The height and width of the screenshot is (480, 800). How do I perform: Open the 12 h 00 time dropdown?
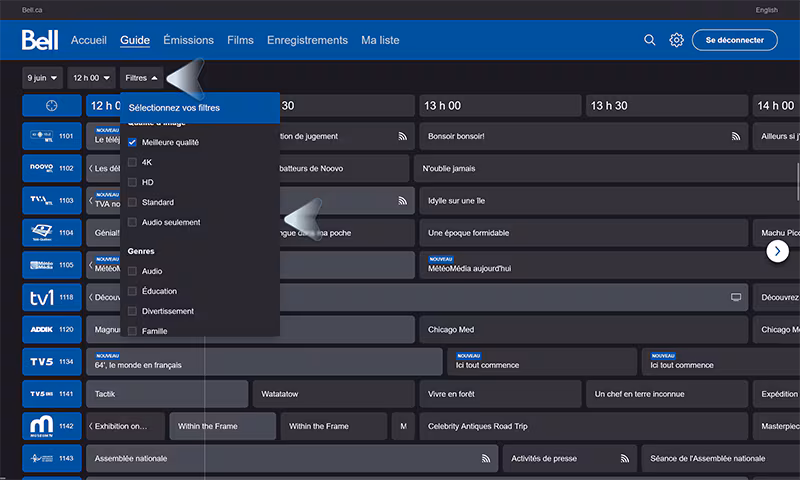(x=91, y=78)
